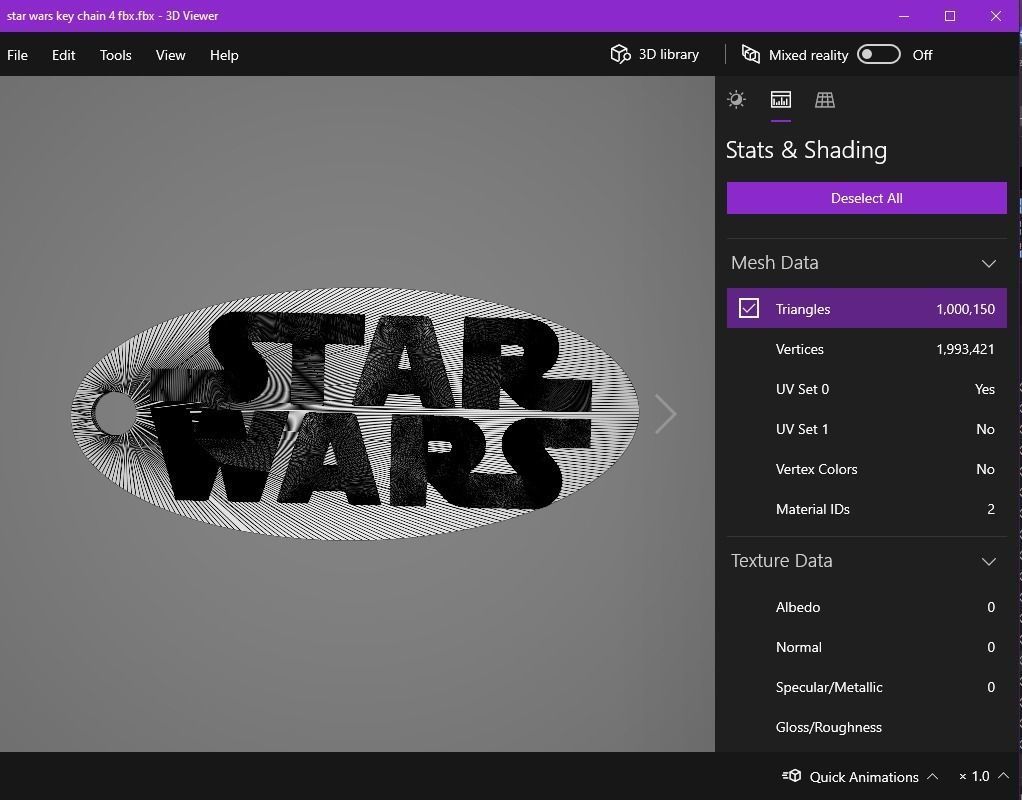1022x800 pixels.
Task: Expand the Quick Animations chevron
Action: coord(933,776)
